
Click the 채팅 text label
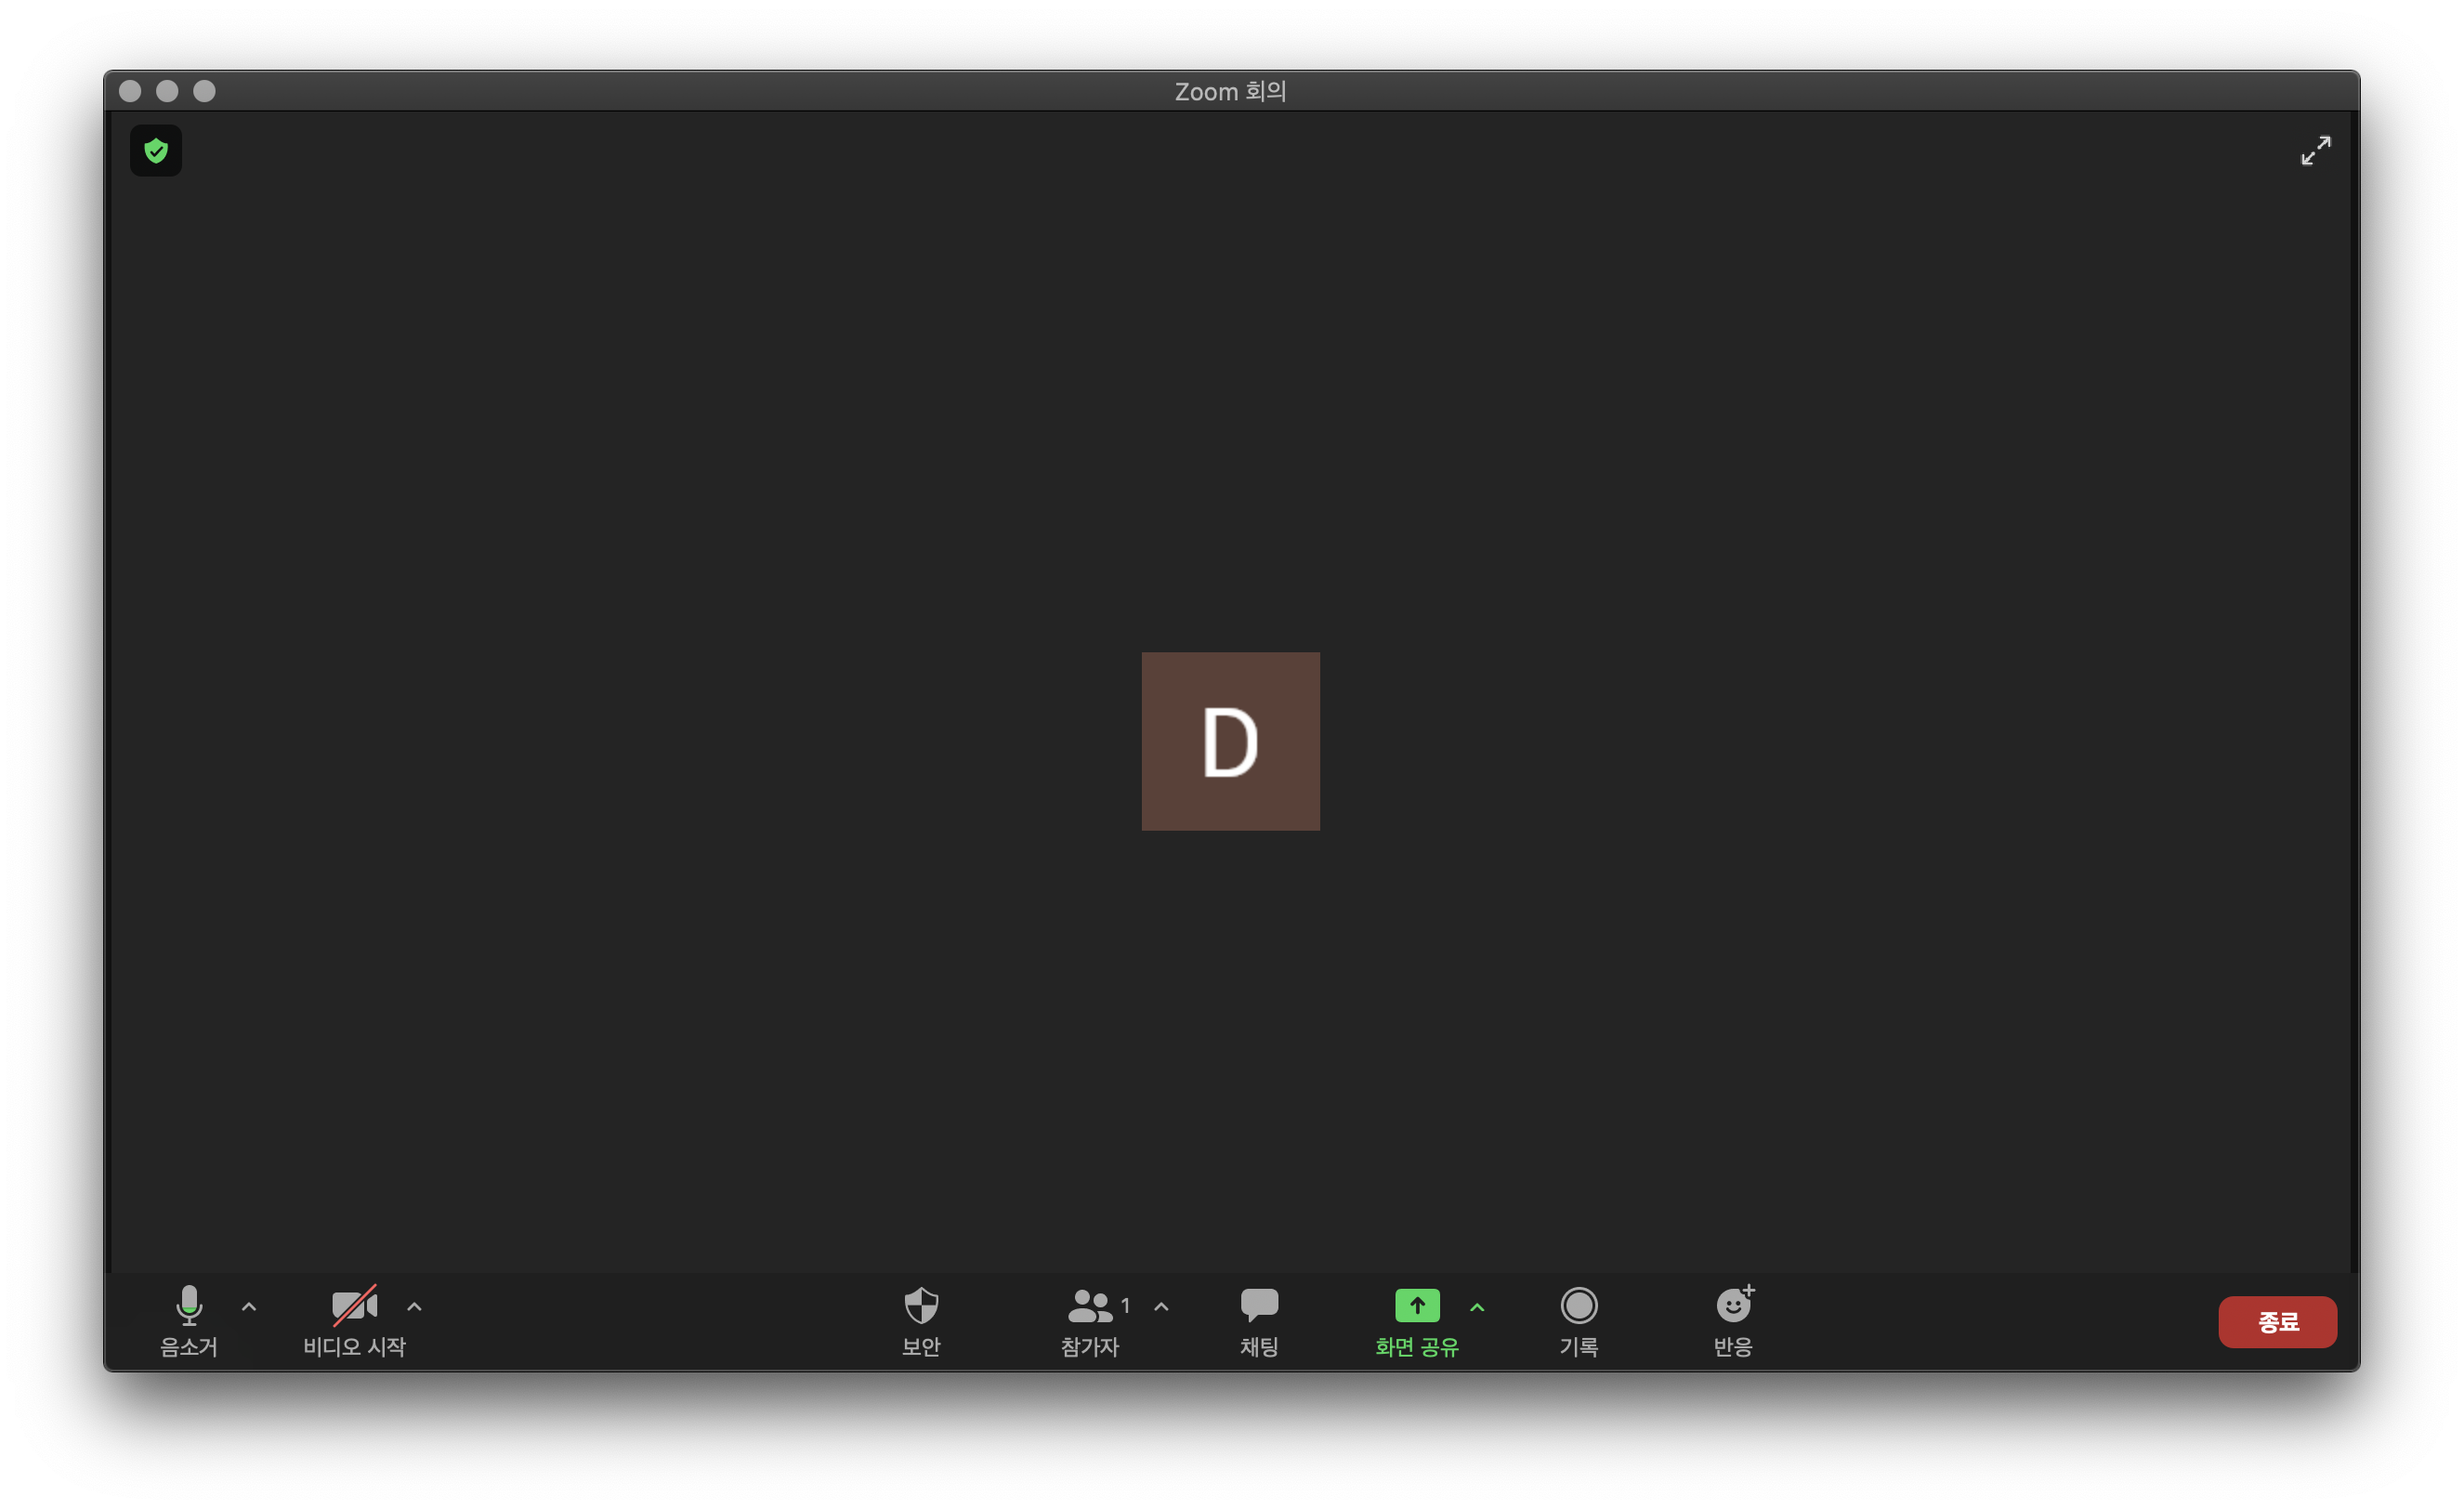[x=1259, y=1347]
